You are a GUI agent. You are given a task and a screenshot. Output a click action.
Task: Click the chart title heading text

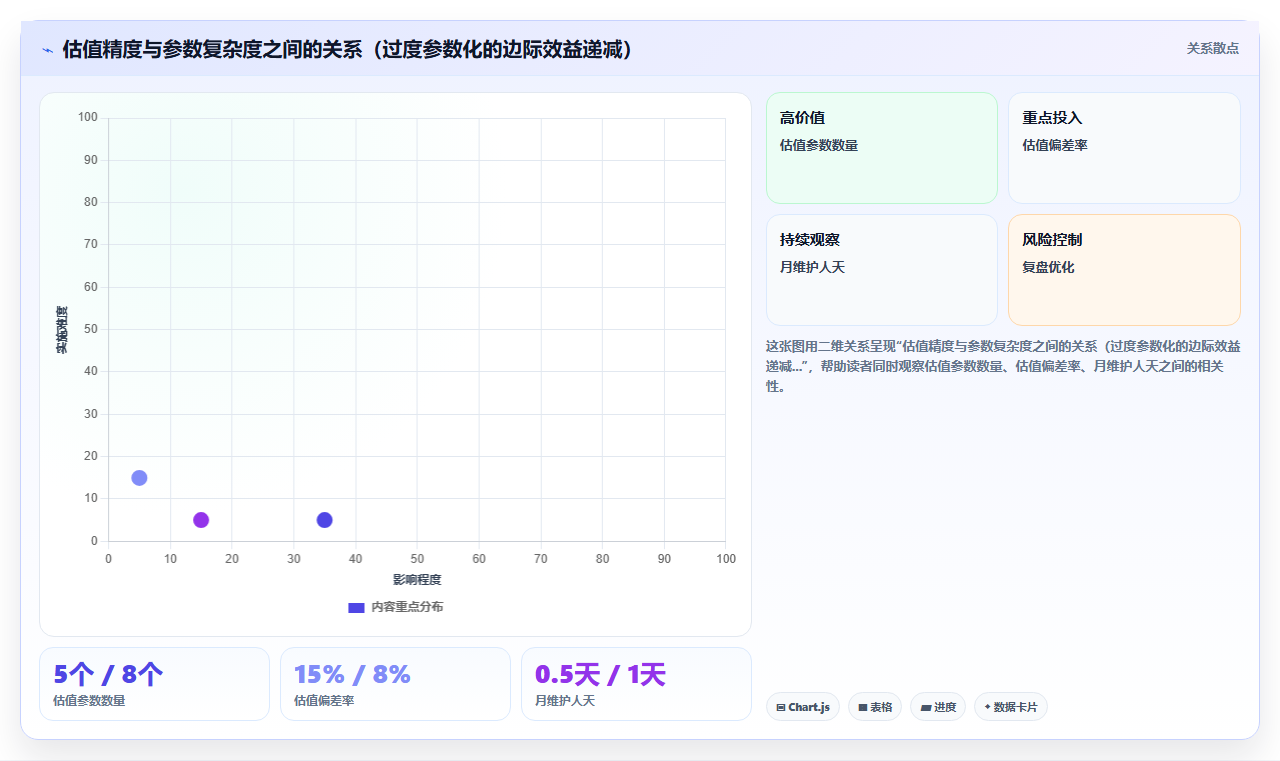[348, 50]
